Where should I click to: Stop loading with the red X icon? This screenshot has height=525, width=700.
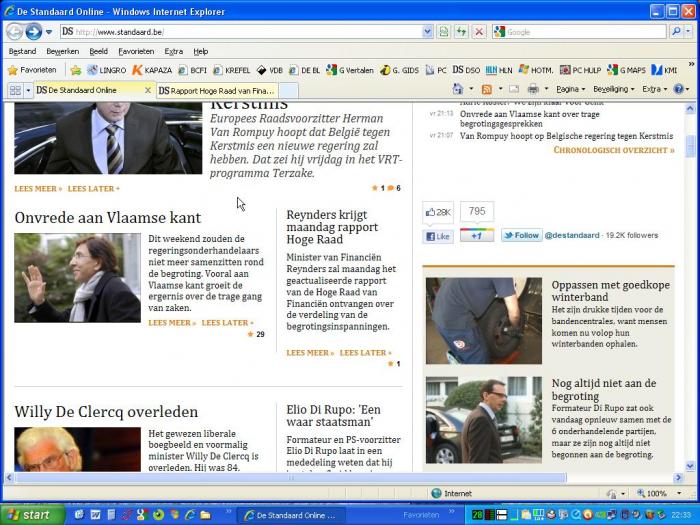click(x=479, y=32)
